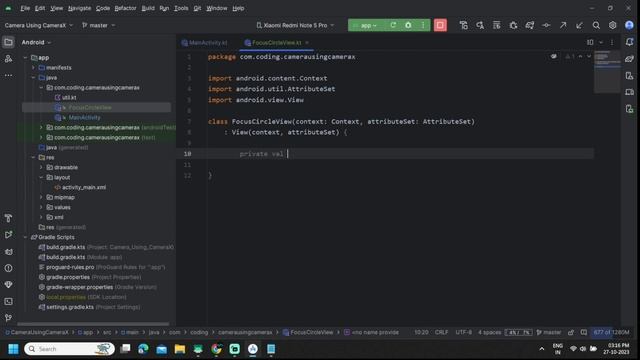Click memory indicator 677 of 1280M
The height and width of the screenshot is (360, 640).
click(611, 332)
